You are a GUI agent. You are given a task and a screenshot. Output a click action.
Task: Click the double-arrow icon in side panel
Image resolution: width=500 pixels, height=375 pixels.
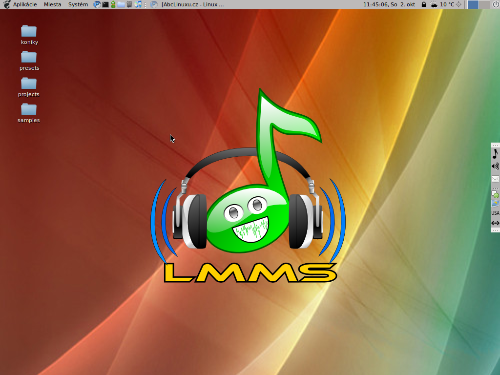coord(495,223)
